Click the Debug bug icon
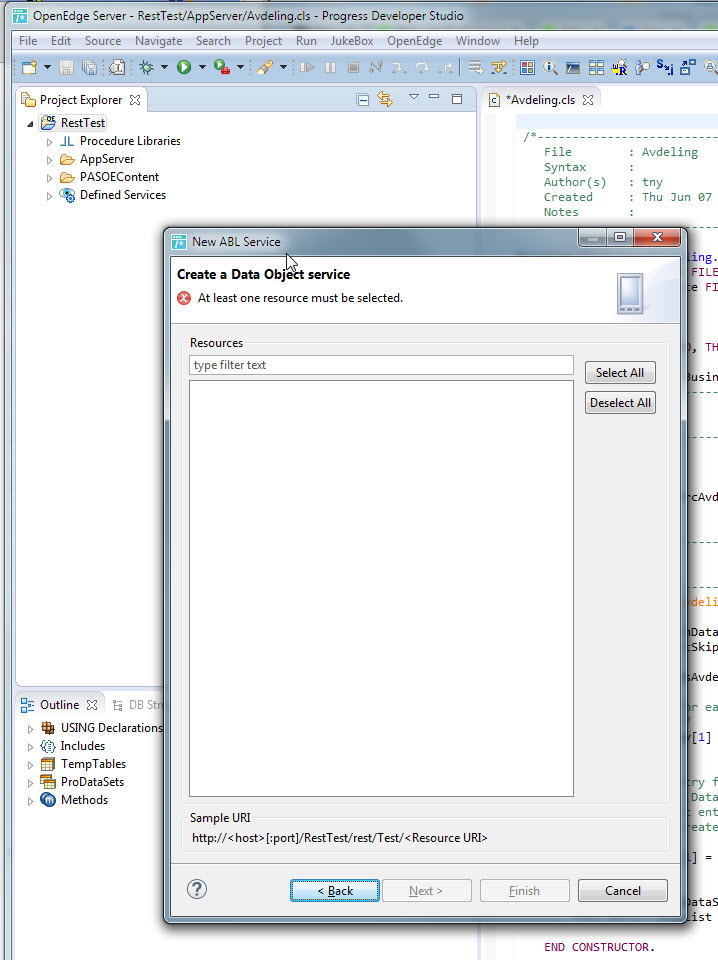This screenshot has width=718, height=960. (146, 67)
